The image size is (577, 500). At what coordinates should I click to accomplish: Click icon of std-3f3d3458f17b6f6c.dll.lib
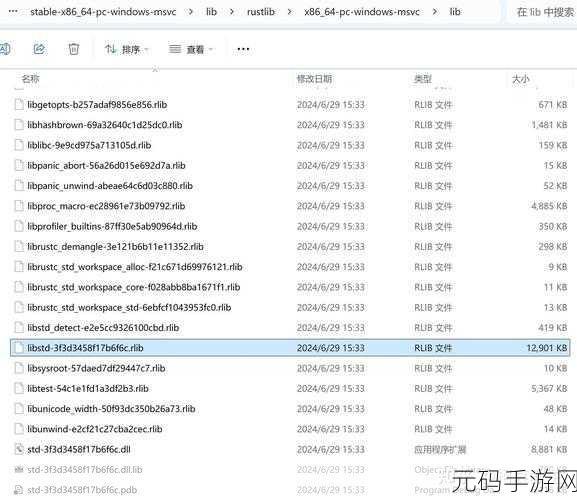pos(19,469)
